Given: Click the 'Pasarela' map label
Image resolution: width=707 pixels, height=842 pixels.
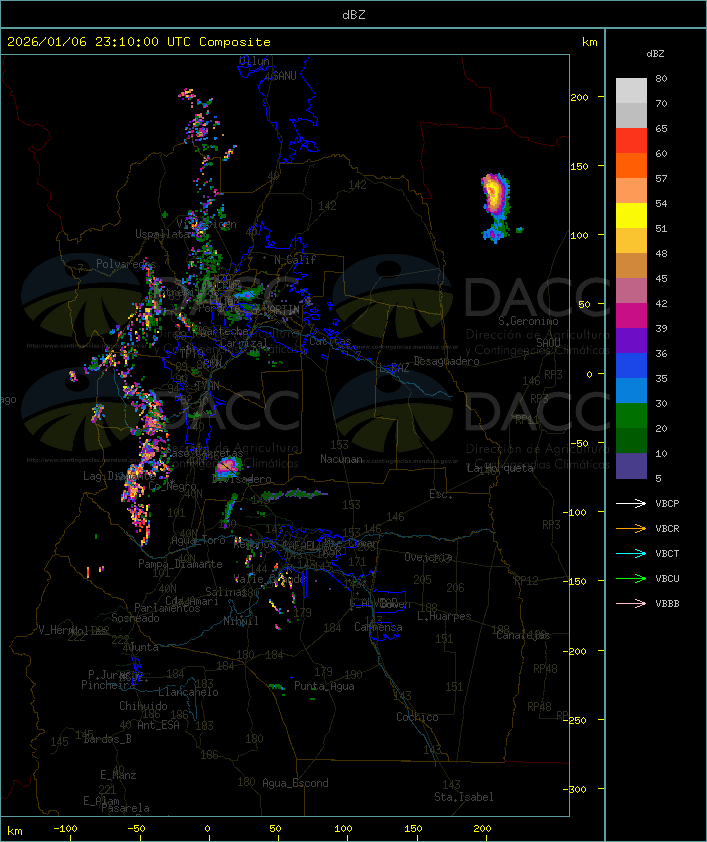Looking at the screenshot, I should (126, 808).
